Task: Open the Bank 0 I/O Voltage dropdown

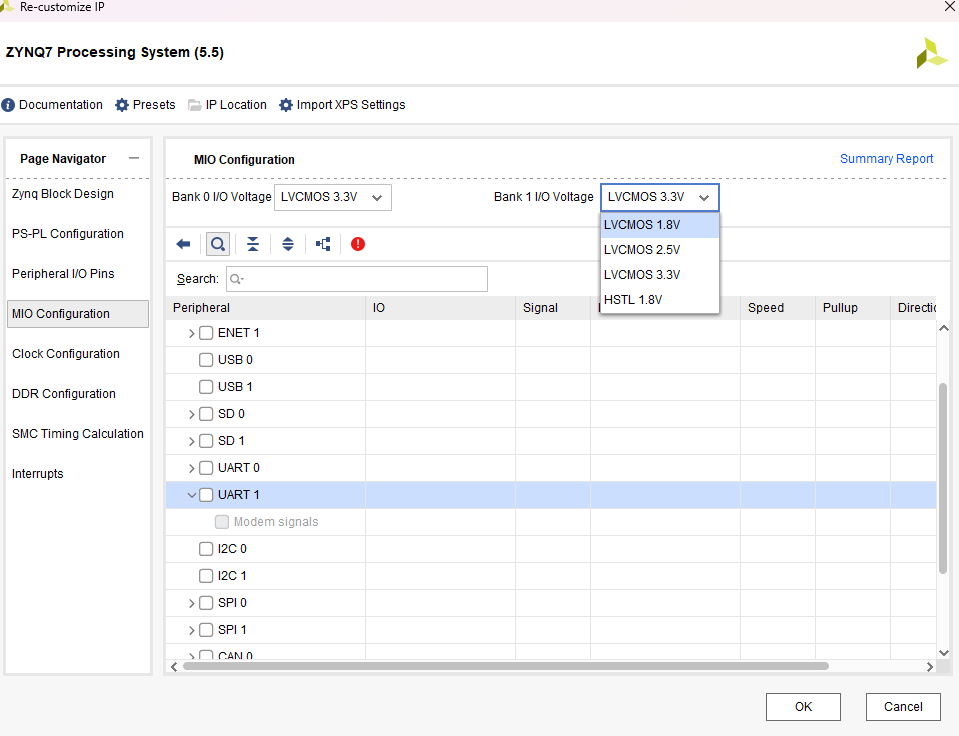Action: [x=333, y=197]
